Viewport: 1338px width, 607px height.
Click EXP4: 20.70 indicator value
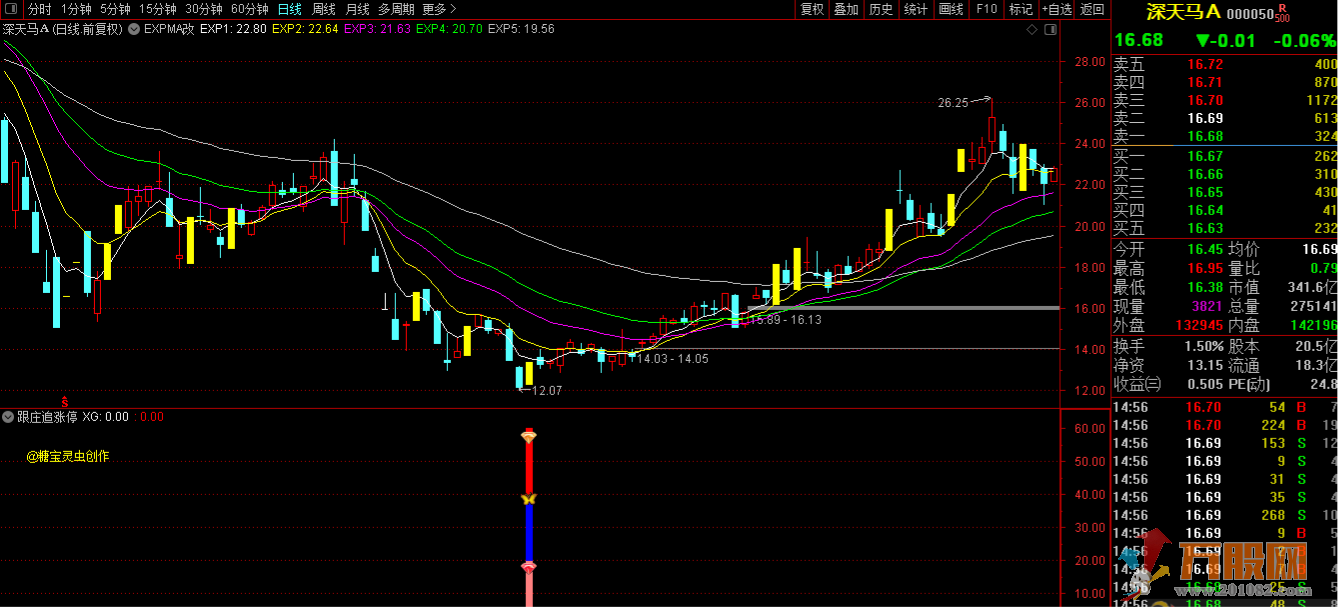[x=449, y=29]
